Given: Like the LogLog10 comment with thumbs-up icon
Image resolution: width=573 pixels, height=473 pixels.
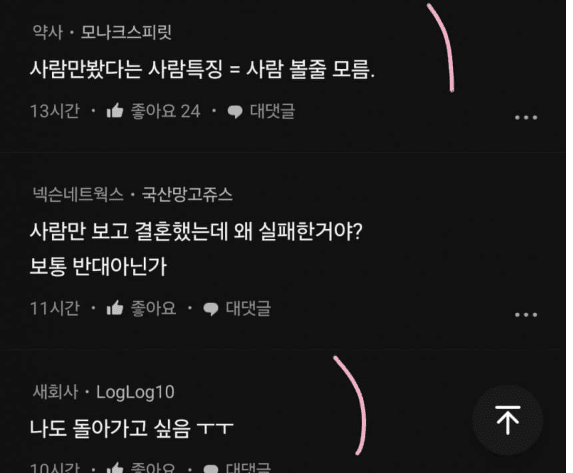Looking at the screenshot, I should pyautogui.click(x=115, y=468).
